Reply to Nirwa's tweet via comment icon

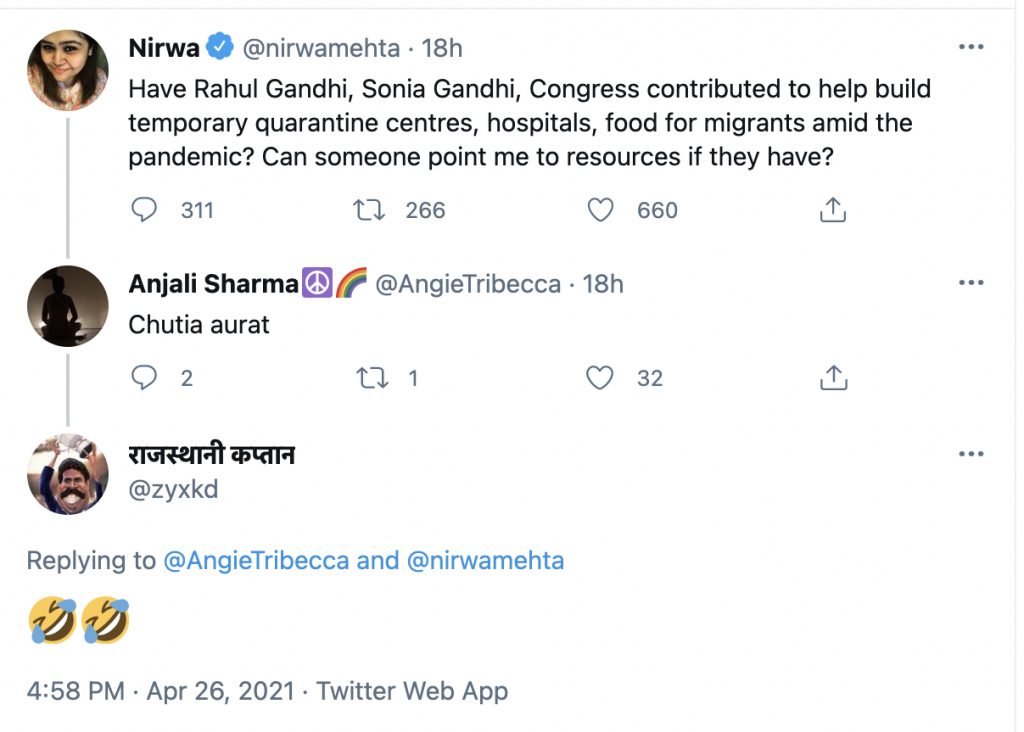(x=146, y=210)
